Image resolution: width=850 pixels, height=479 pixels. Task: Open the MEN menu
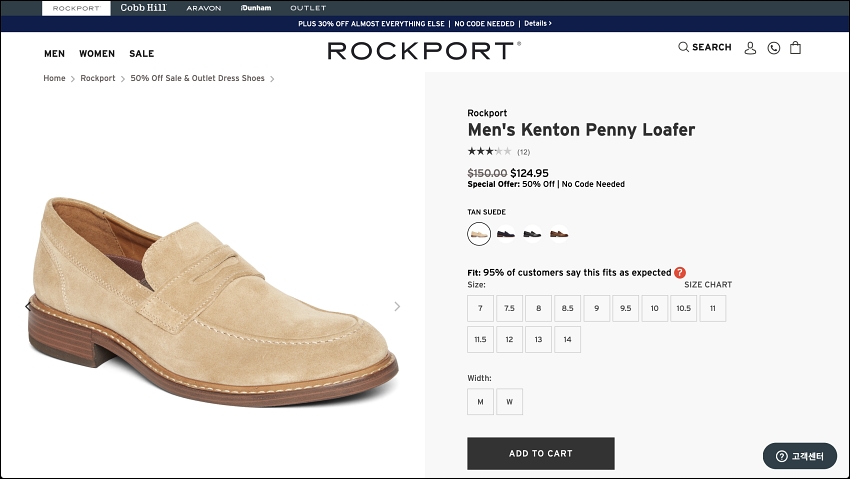54,54
